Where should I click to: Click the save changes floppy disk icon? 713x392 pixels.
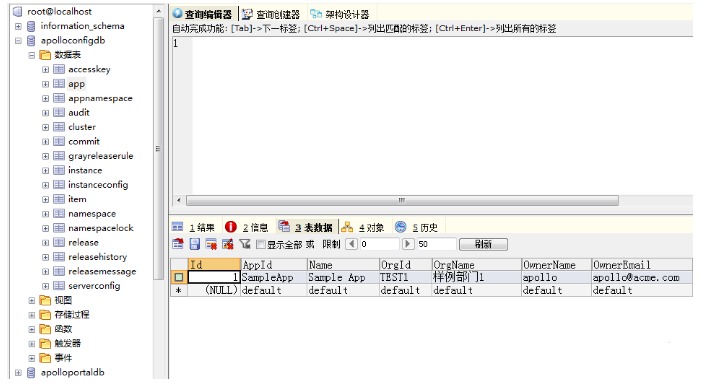pyautogui.click(x=195, y=244)
